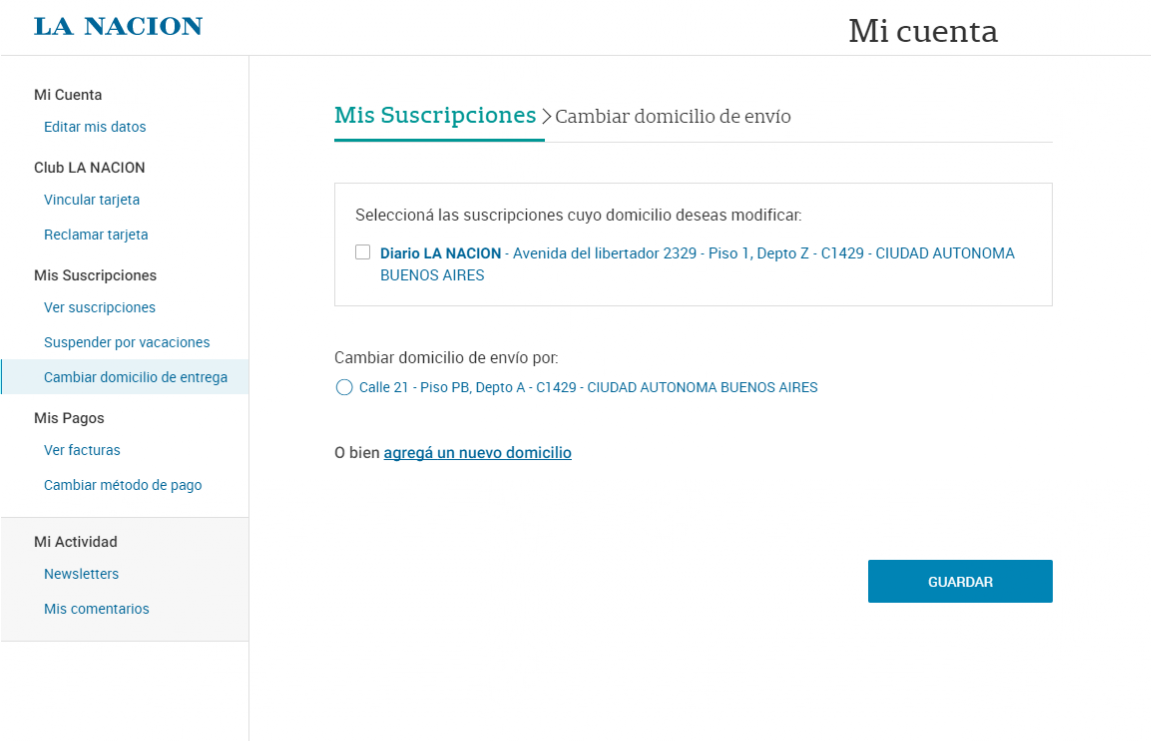The height and width of the screenshot is (741, 1151).
Task: Open Ver facturas under Mis Pagos
Action: [81, 450]
